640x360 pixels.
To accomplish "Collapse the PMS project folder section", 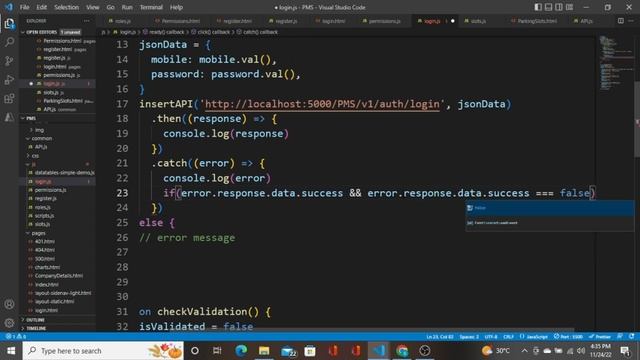I will [57, 118].
